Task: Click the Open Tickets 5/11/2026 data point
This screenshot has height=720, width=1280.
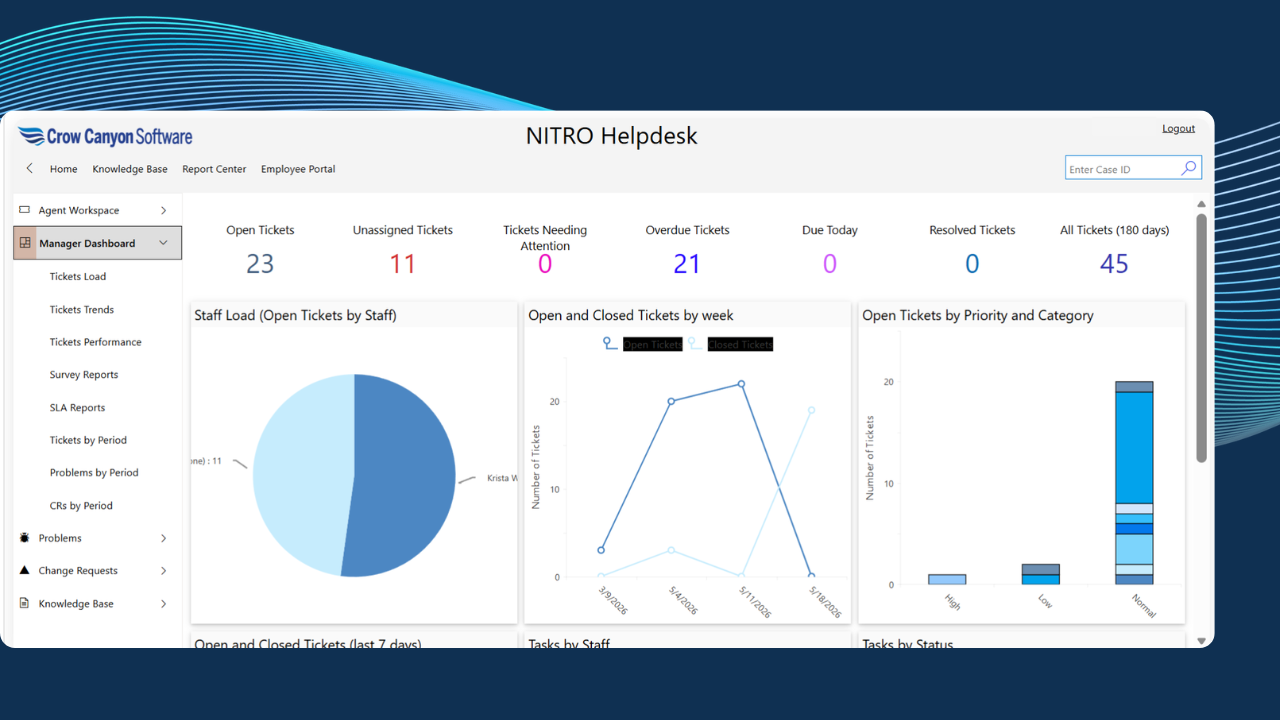Action: (741, 384)
